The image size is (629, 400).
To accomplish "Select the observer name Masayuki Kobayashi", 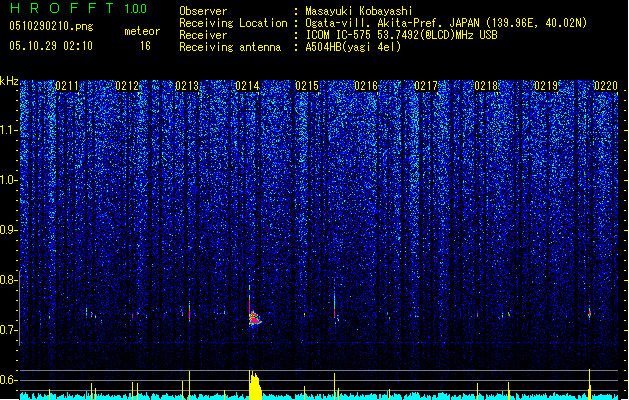I will pos(359,11).
